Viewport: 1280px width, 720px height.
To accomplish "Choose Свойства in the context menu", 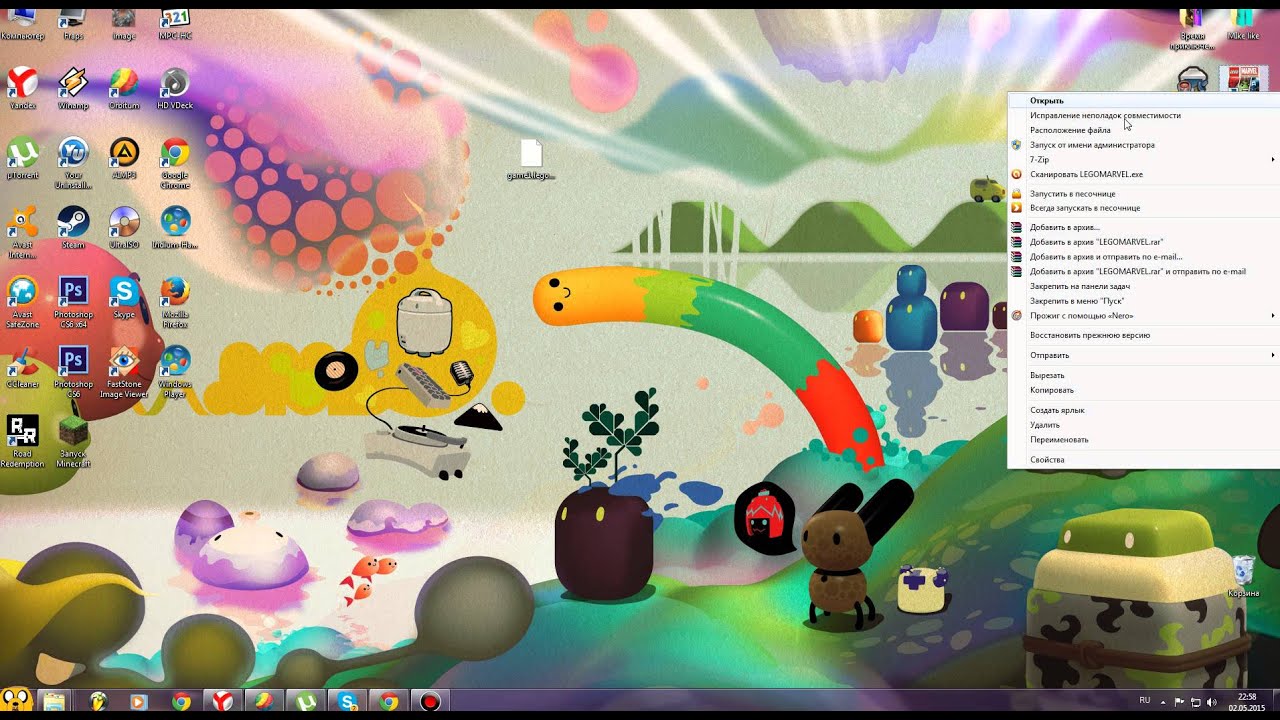I will pos(1143,460).
